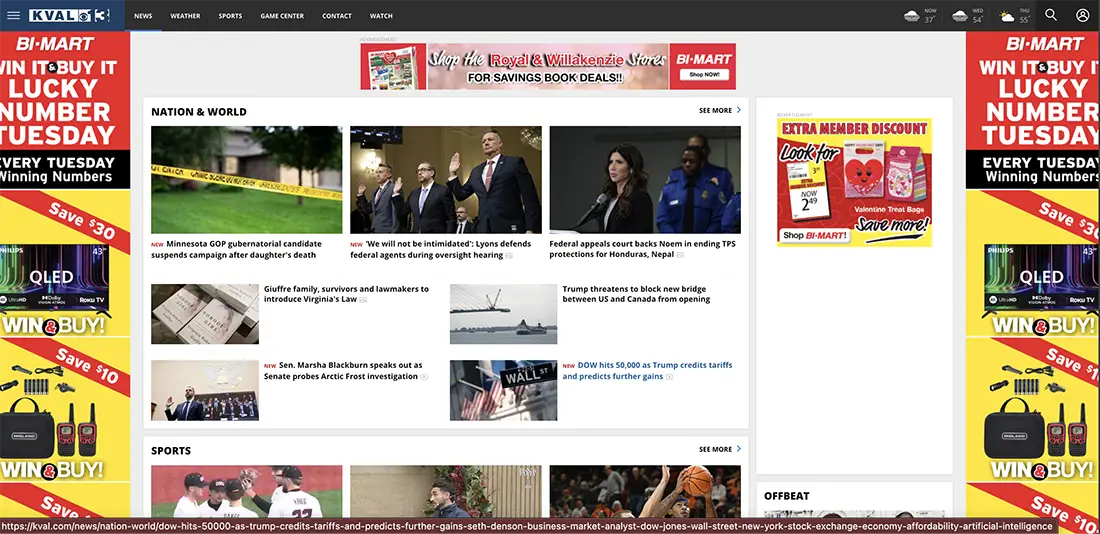Click the basketball player sports thumbnail

645,491
